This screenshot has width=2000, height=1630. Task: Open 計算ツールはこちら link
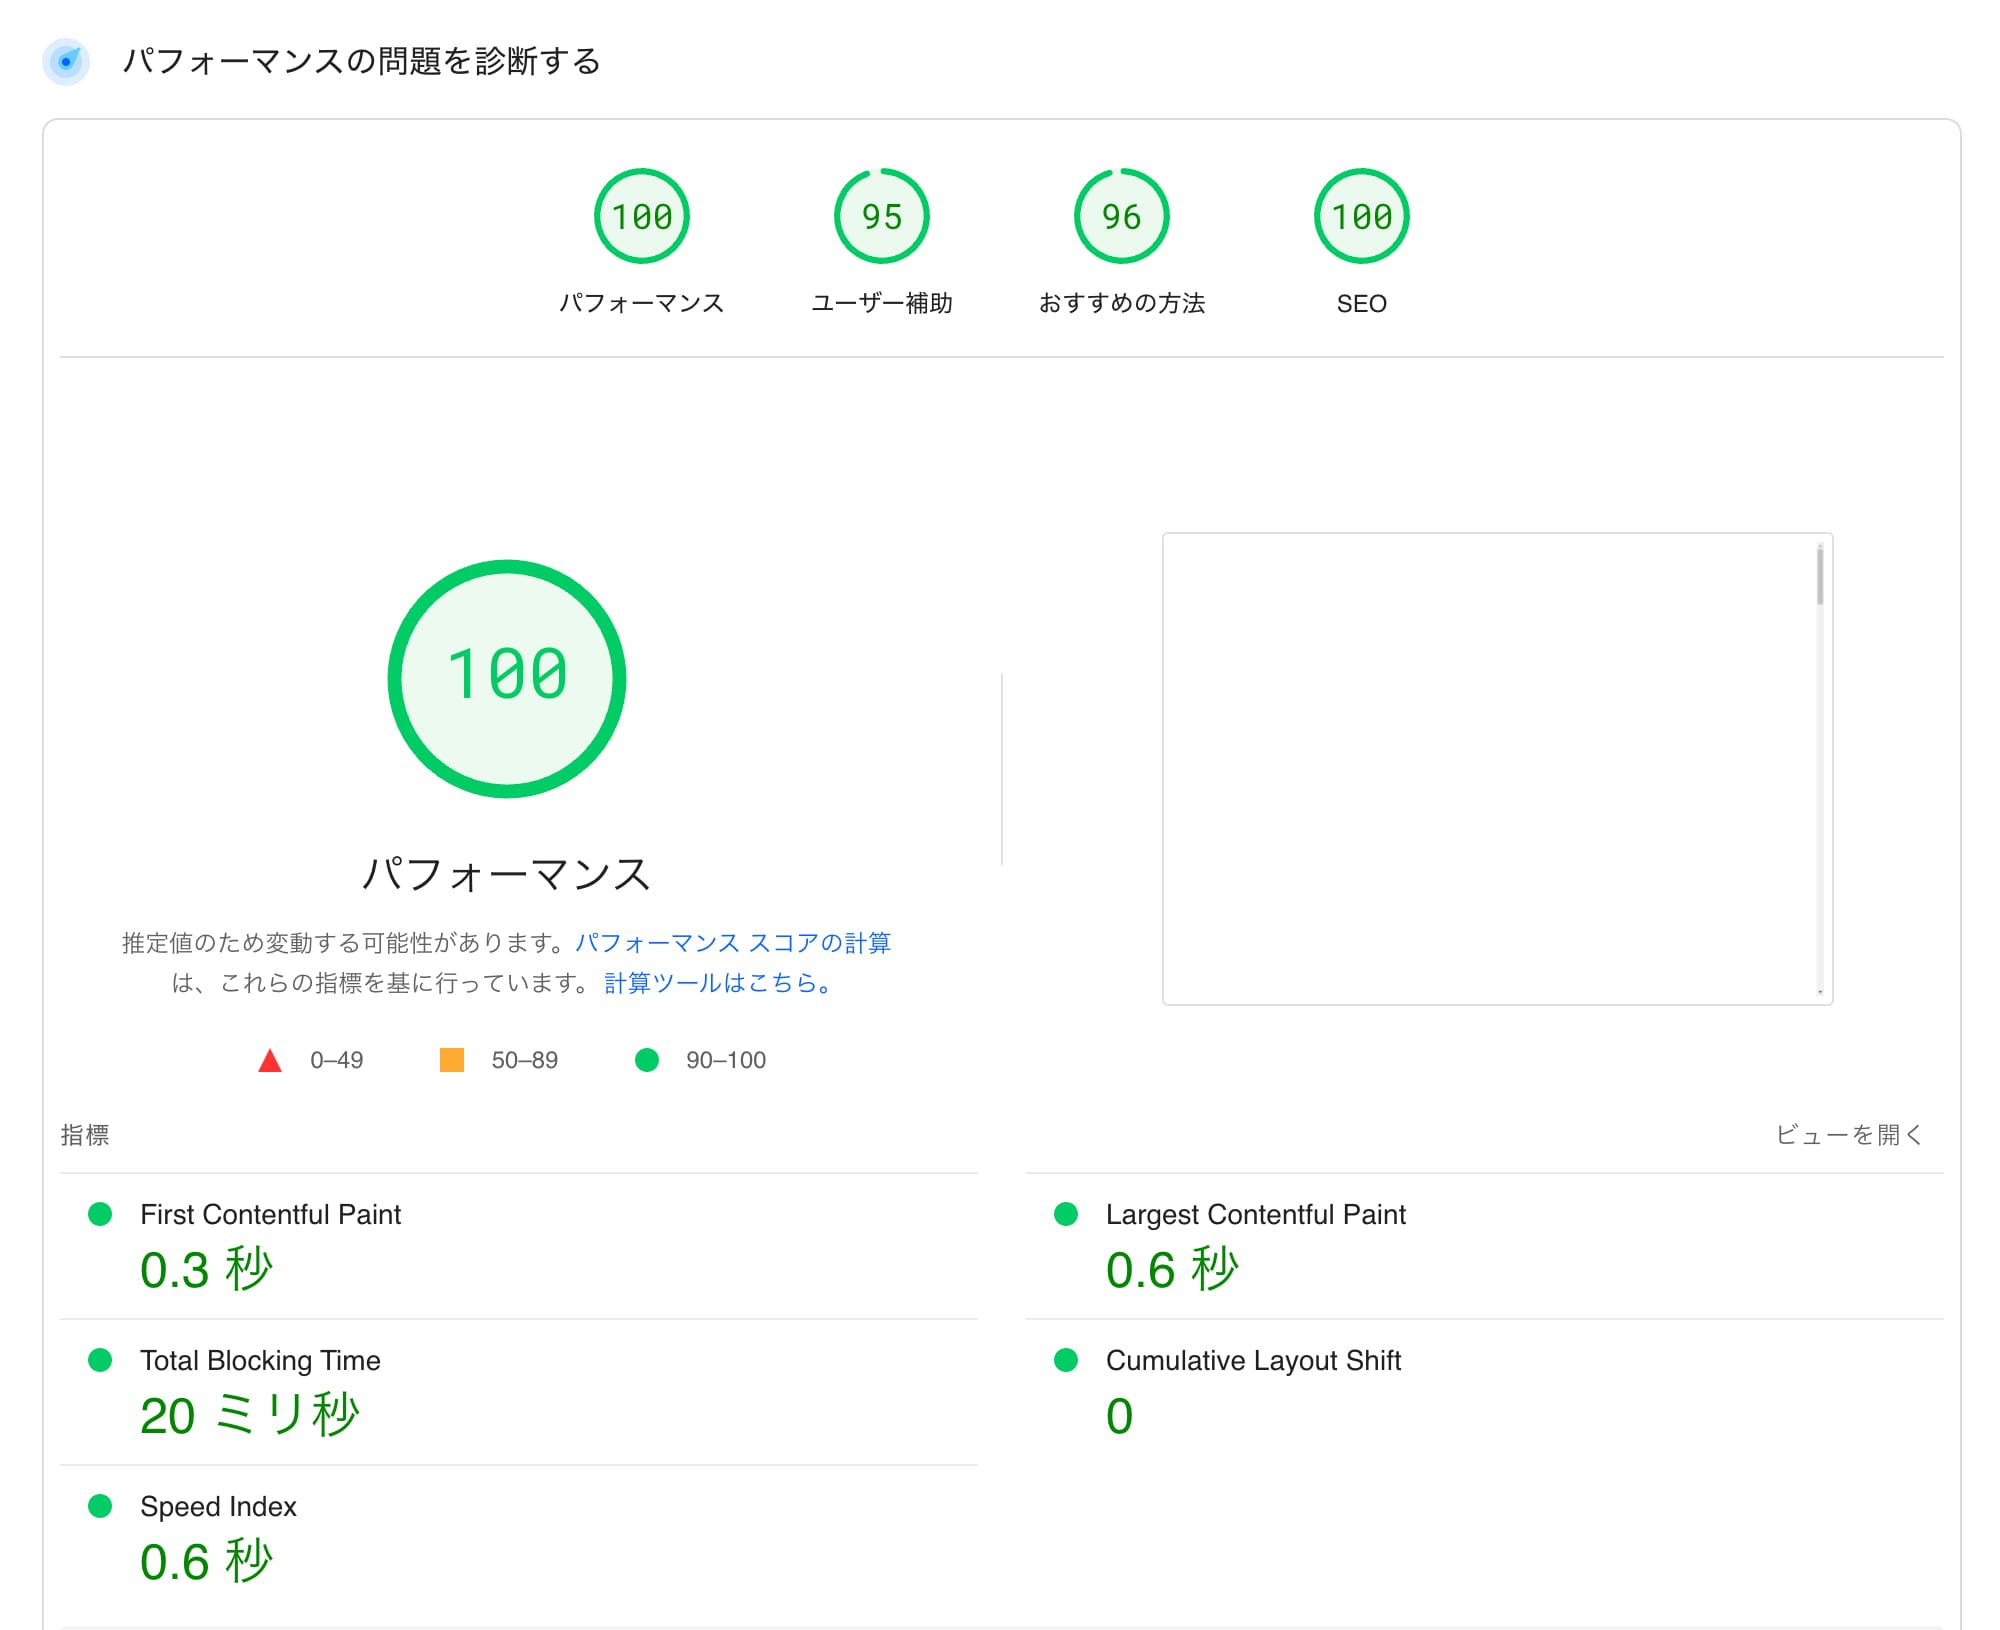pyautogui.click(x=718, y=983)
